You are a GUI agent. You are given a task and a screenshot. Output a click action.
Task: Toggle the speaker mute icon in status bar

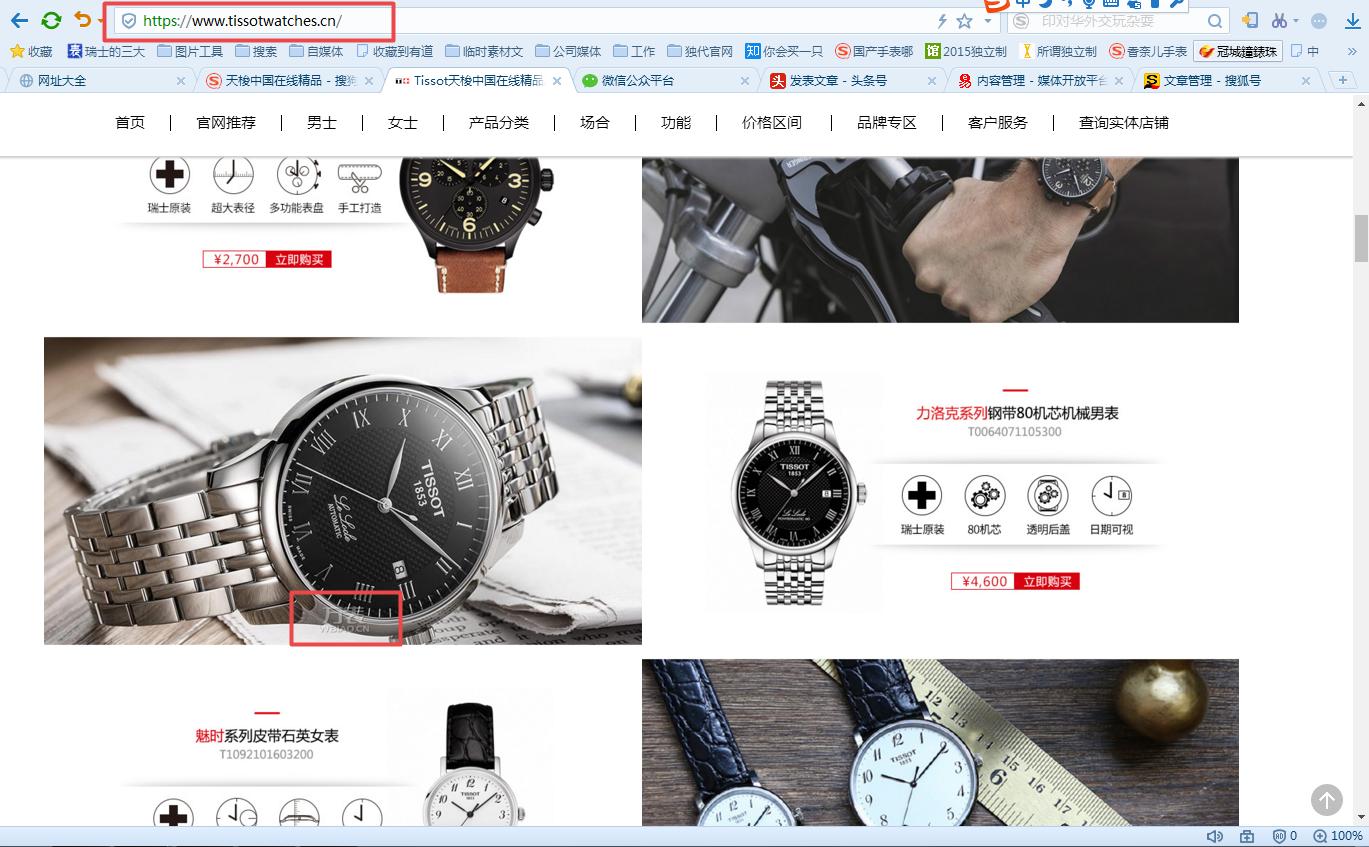click(1214, 836)
